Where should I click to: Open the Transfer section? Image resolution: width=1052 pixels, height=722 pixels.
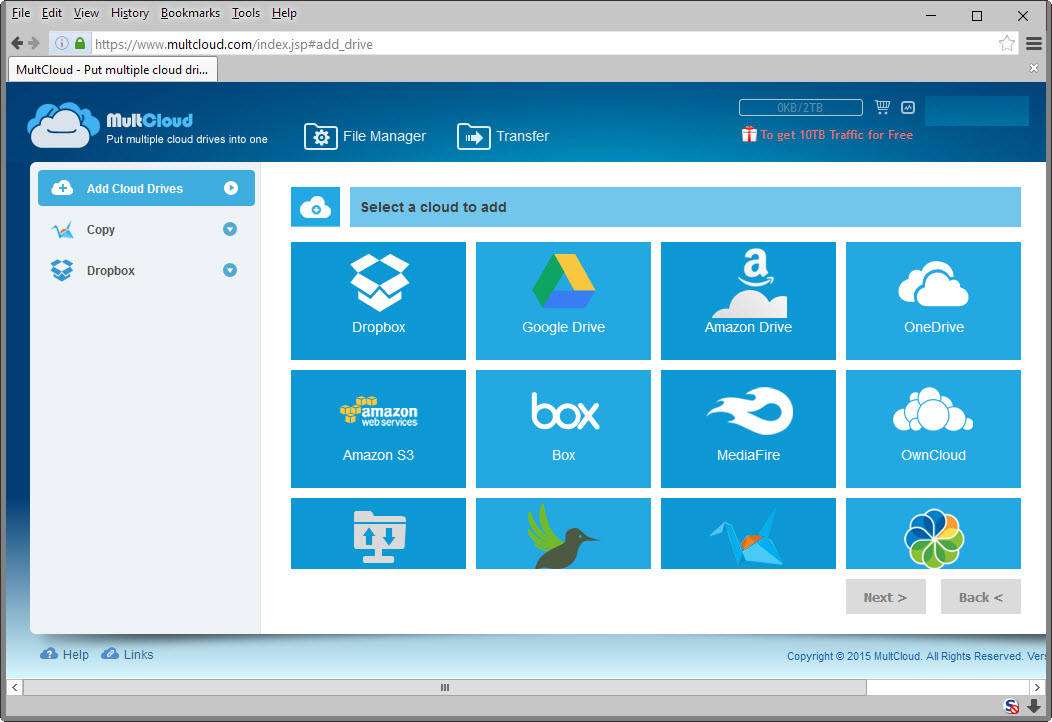pos(503,136)
